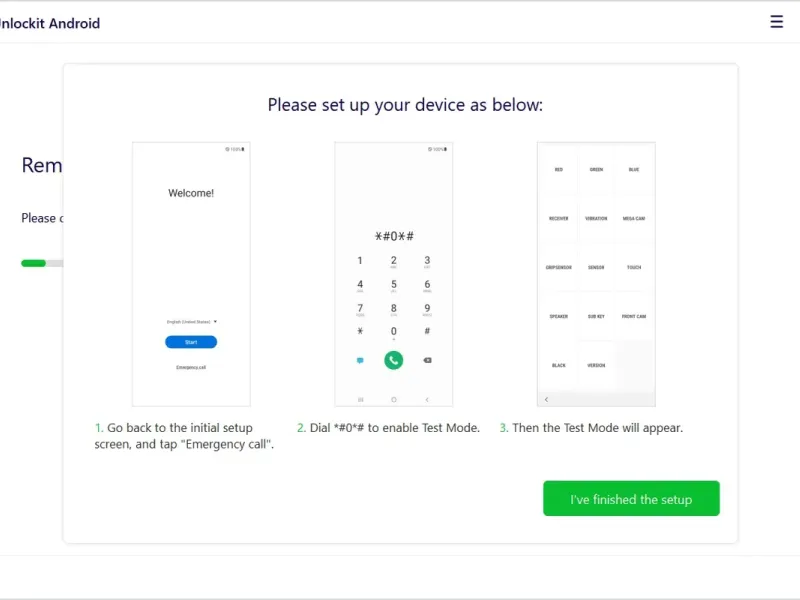Open the hamburger menu icon
Image resolution: width=800 pixels, height=600 pixels.
tap(776, 22)
